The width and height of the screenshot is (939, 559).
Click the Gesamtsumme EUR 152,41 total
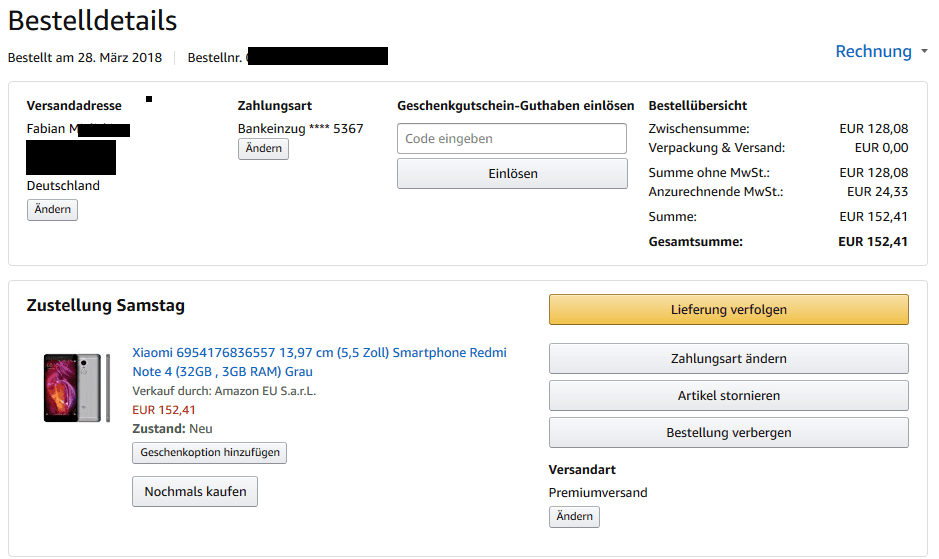pyautogui.click(x=873, y=241)
